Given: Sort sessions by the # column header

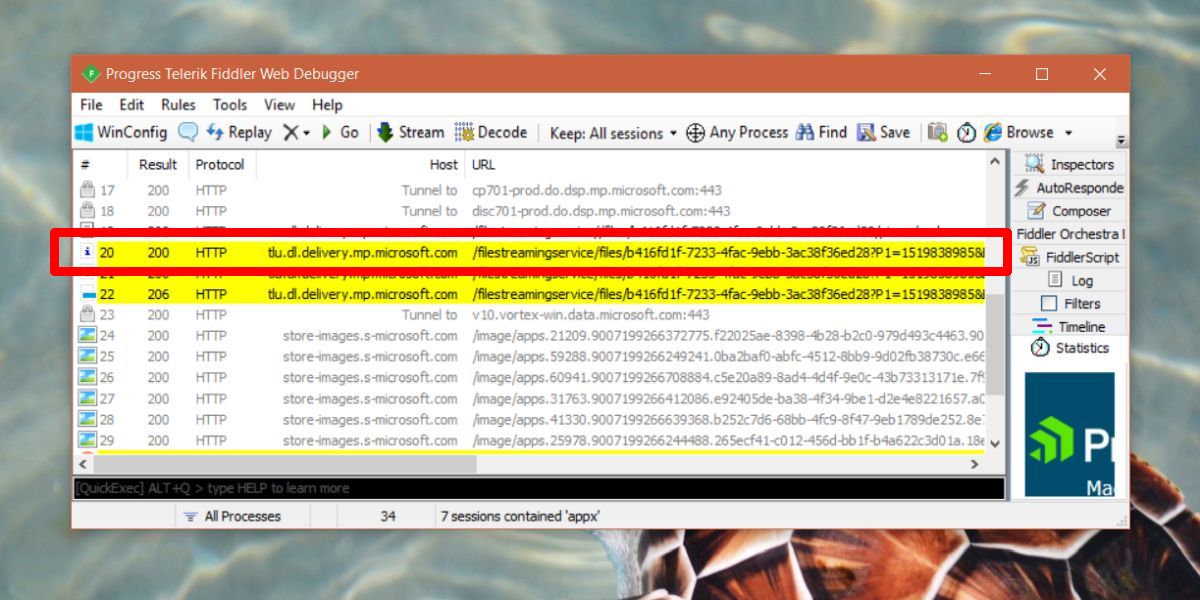Looking at the screenshot, I should [101, 164].
